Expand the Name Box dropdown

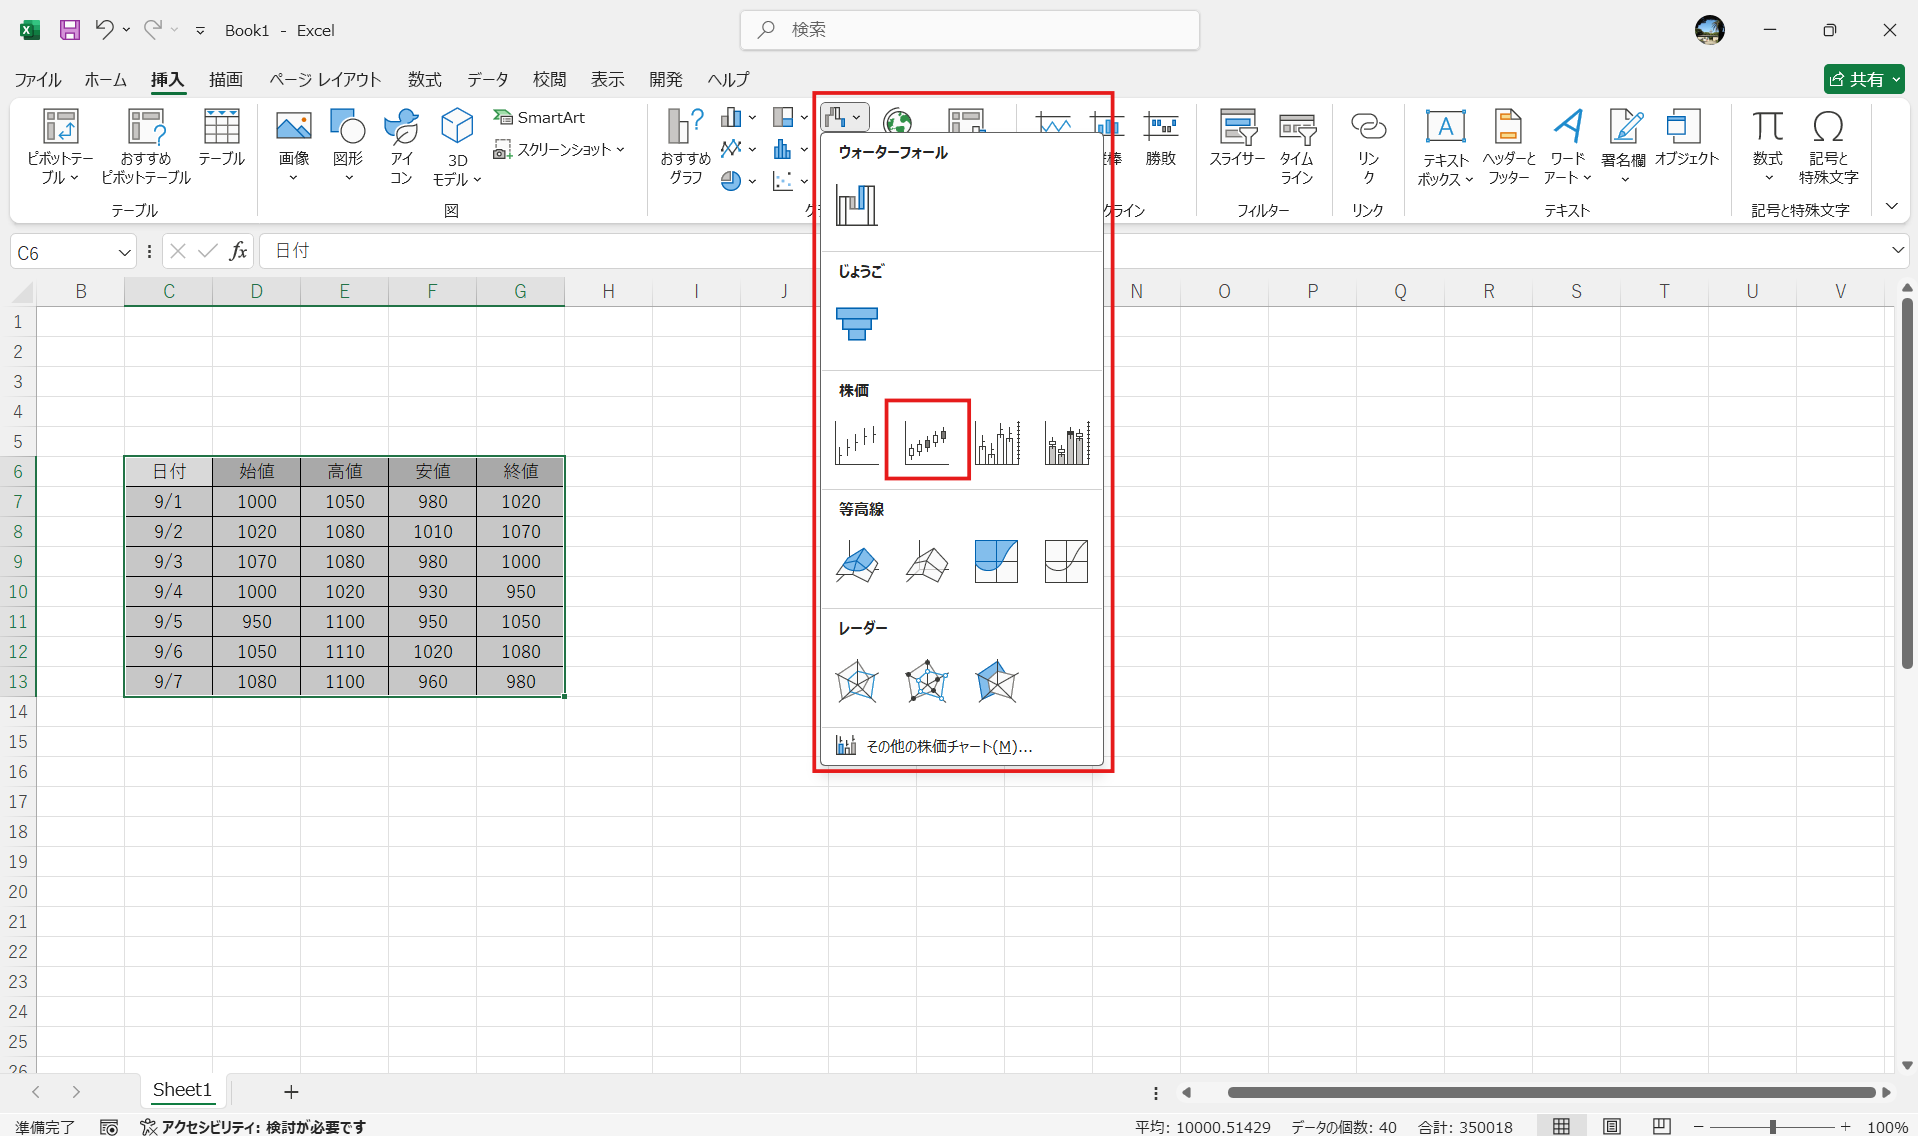click(x=124, y=252)
